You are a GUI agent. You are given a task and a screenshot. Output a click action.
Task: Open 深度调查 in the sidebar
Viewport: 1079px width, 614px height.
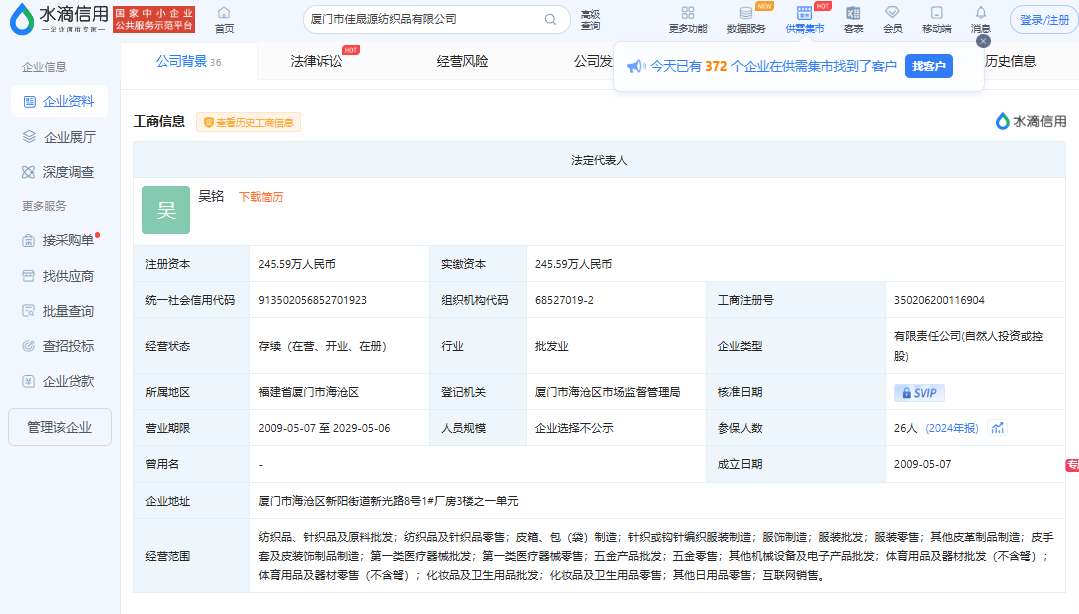click(68, 172)
